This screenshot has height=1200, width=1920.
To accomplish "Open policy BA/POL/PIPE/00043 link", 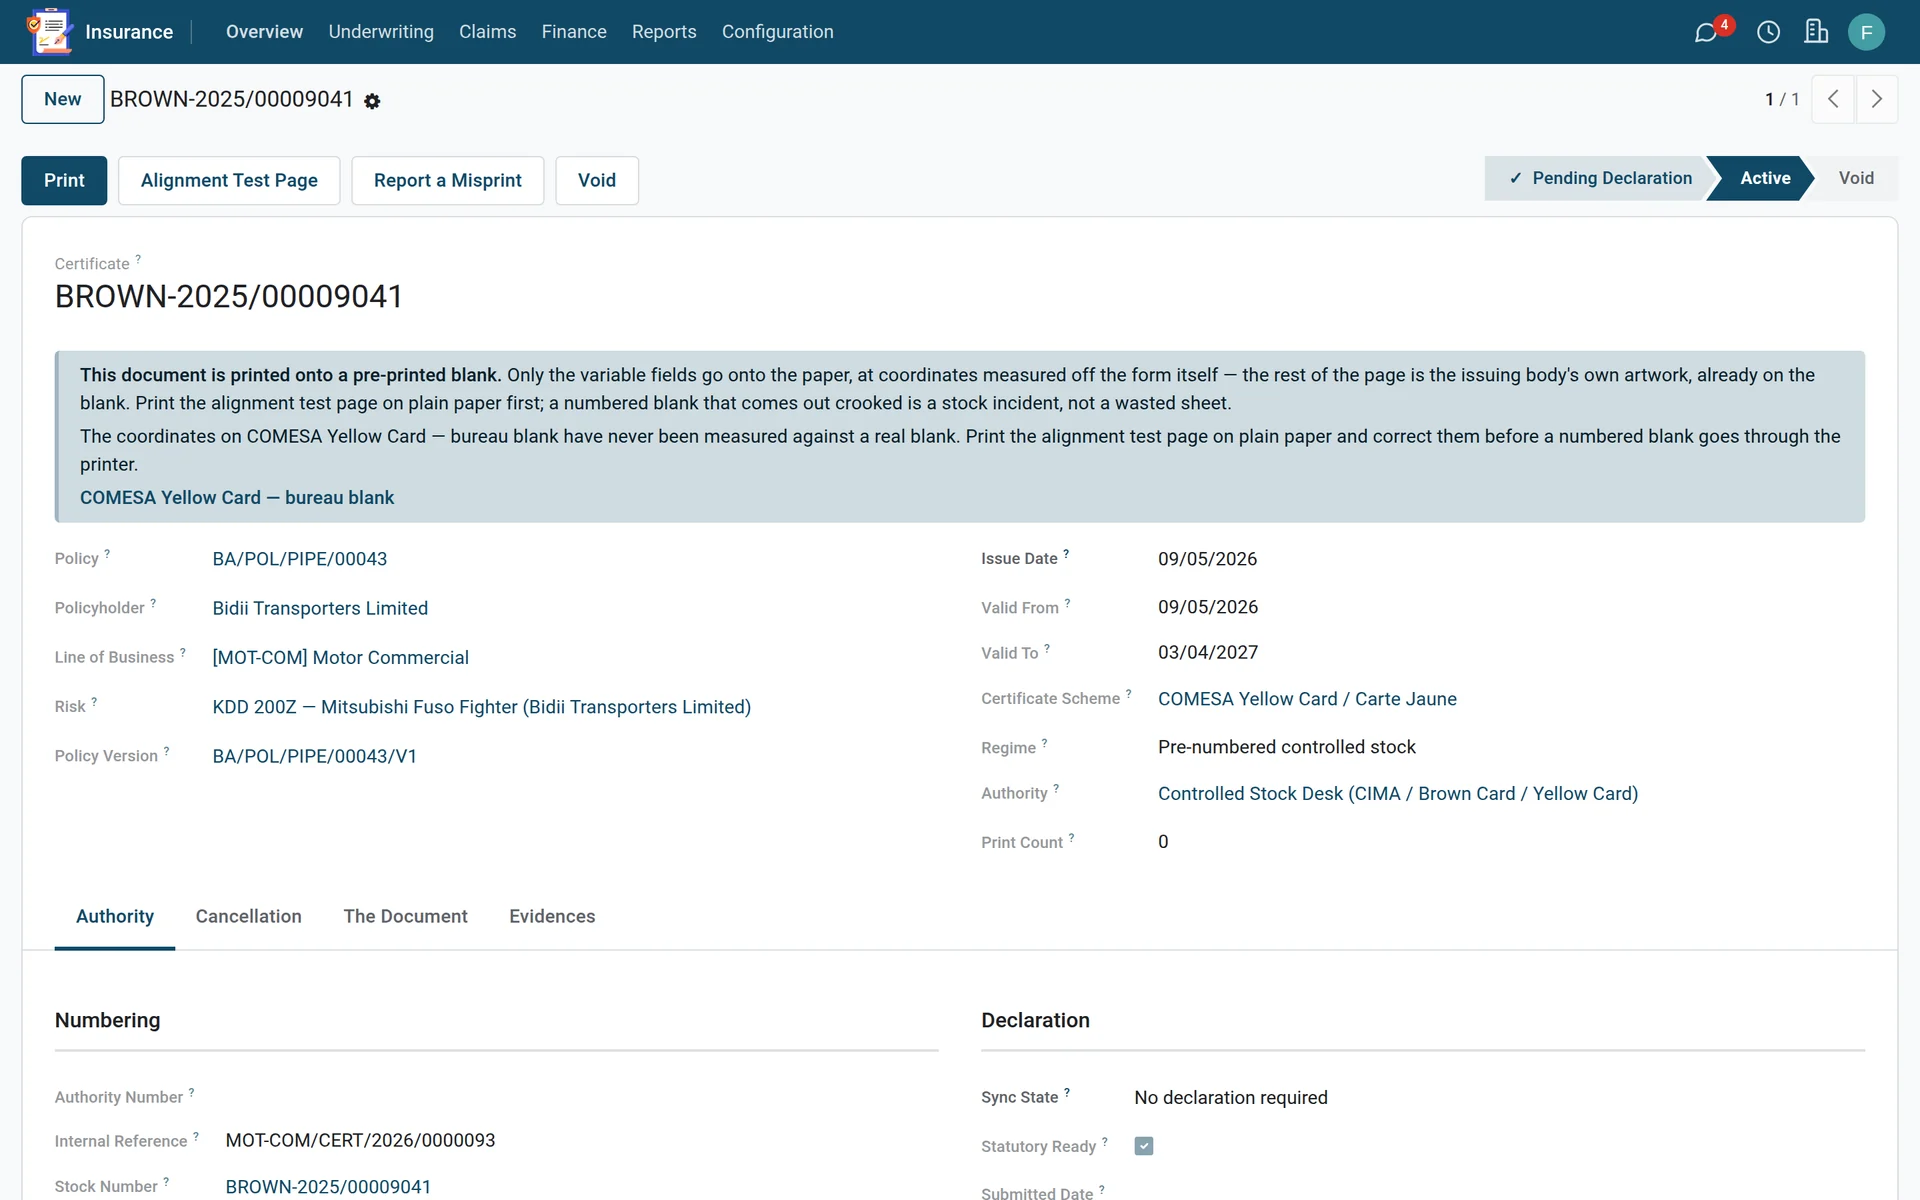I will (300, 559).
